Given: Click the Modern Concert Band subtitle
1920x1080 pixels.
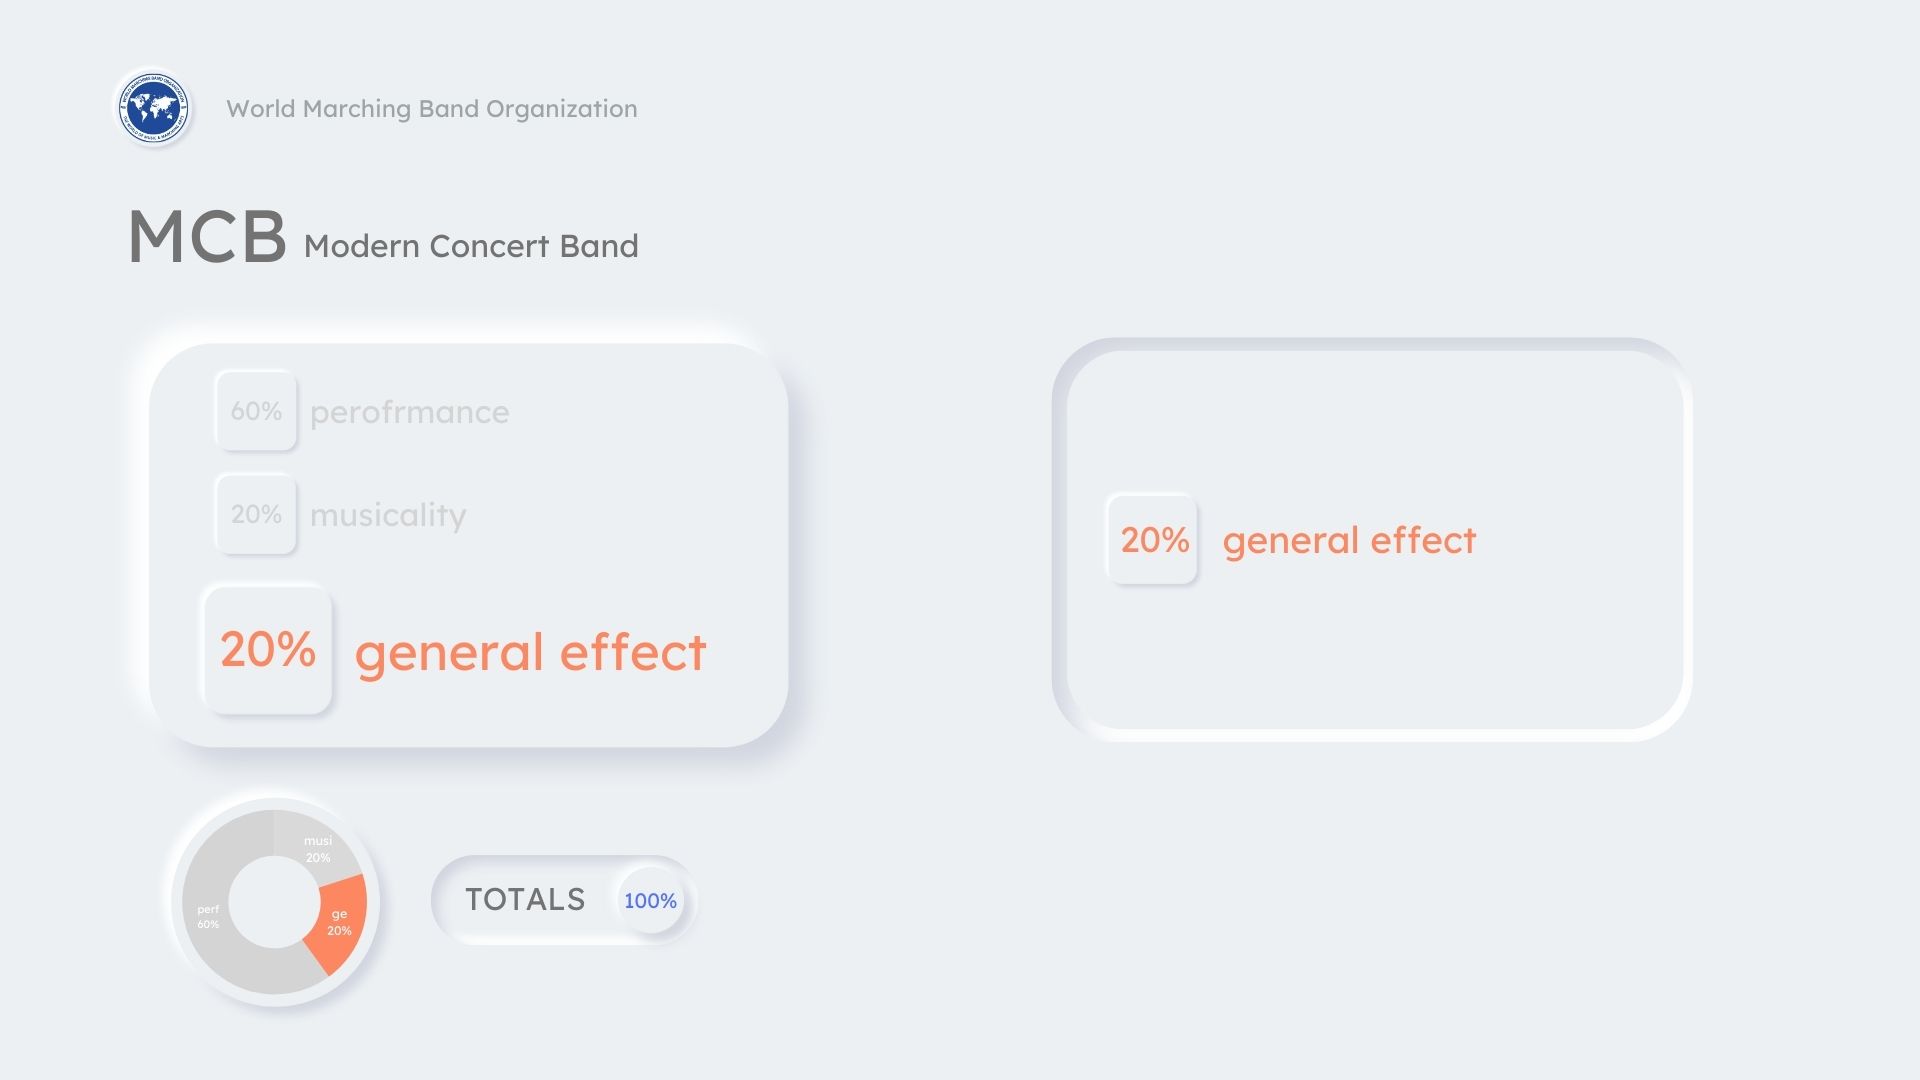Looking at the screenshot, I should (x=471, y=246).
